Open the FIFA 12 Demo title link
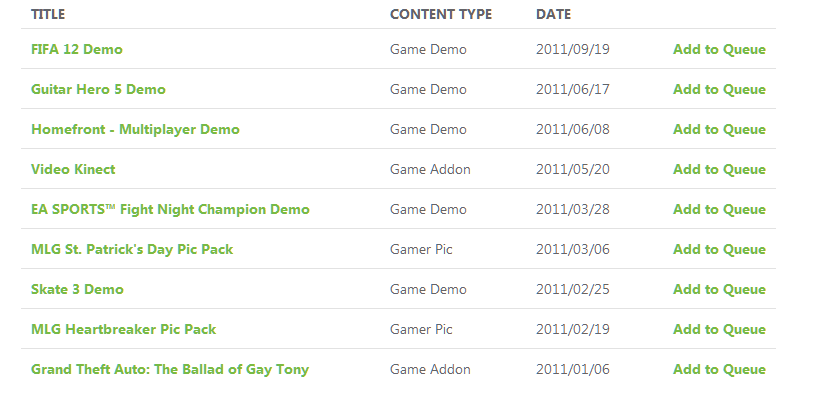Viewport: 827px width, 404px height. (76, 49)
